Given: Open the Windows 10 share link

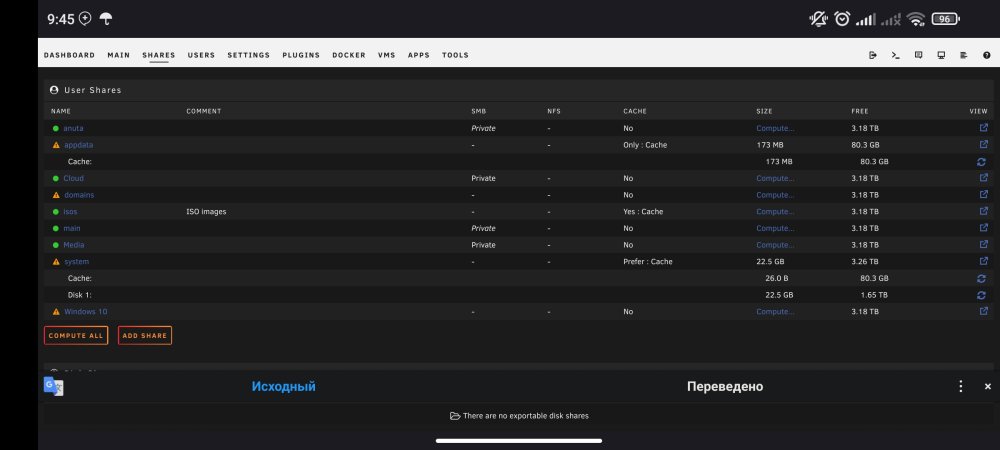Looking at the screenshot, I should [x=85, y=312].
